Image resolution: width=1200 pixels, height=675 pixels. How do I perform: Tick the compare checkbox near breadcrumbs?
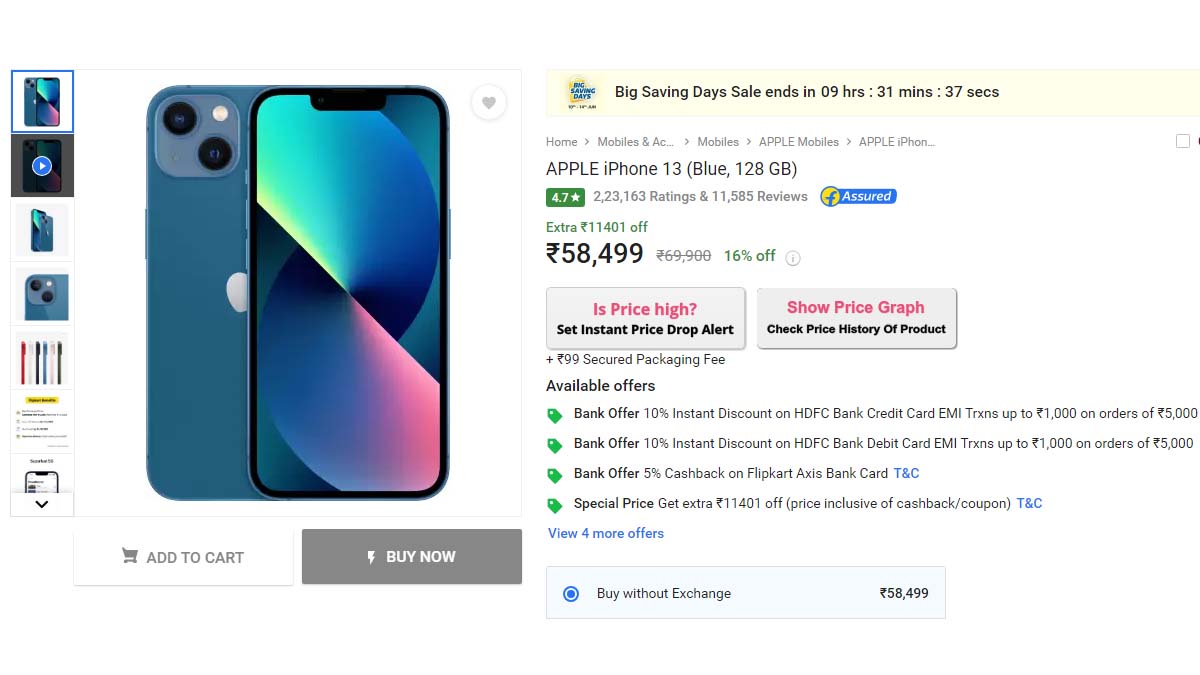(x=1183, y=142)
